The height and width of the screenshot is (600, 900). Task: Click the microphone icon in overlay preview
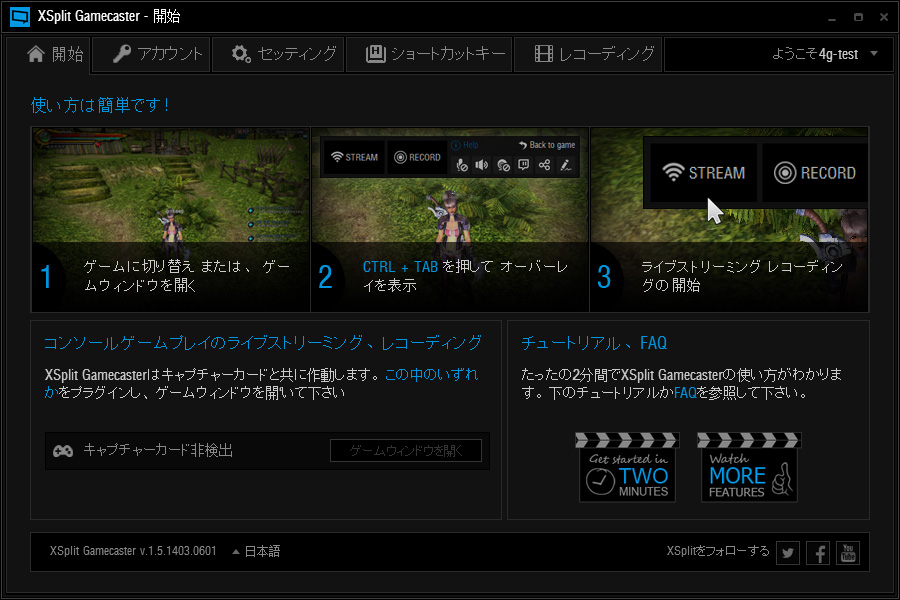coord(461,165)
